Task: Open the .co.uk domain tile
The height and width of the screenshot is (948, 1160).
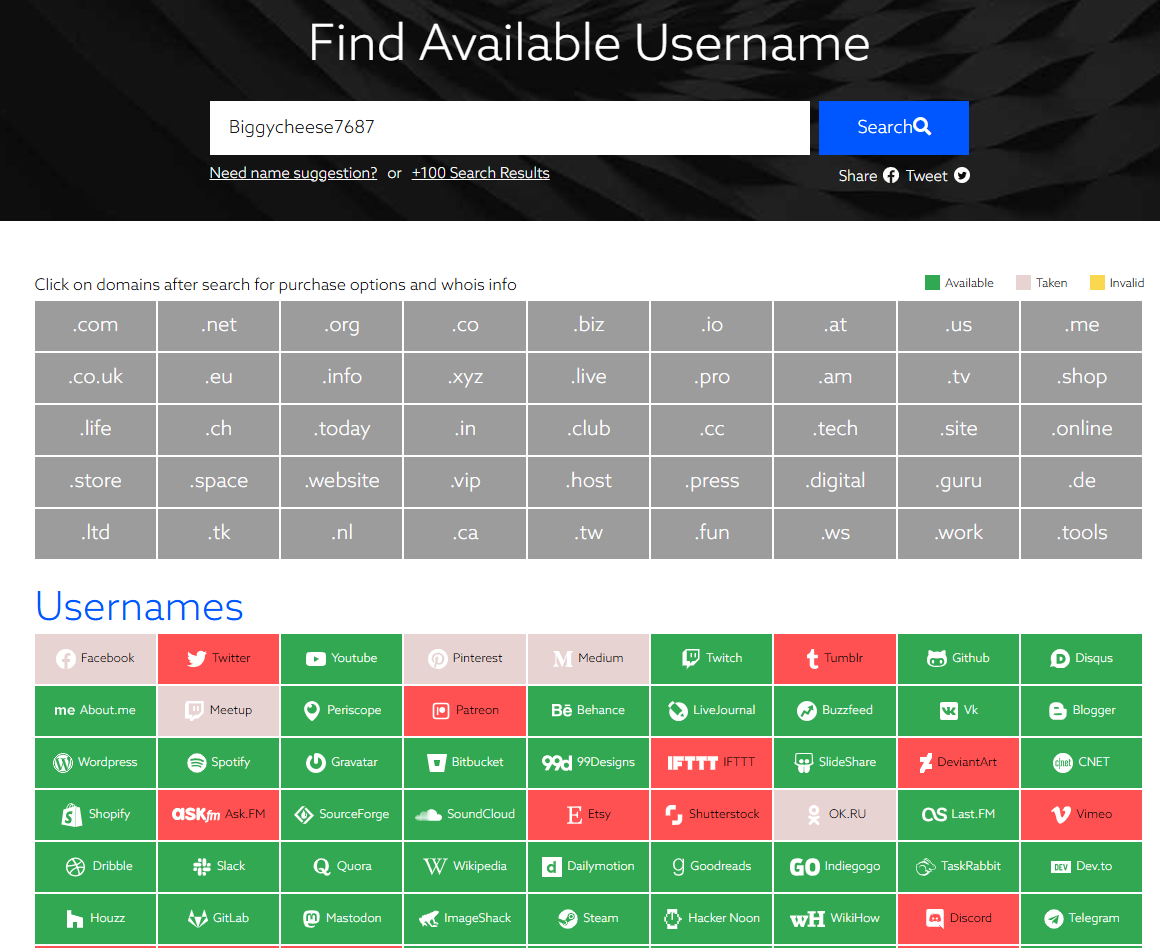Action: 95,377
